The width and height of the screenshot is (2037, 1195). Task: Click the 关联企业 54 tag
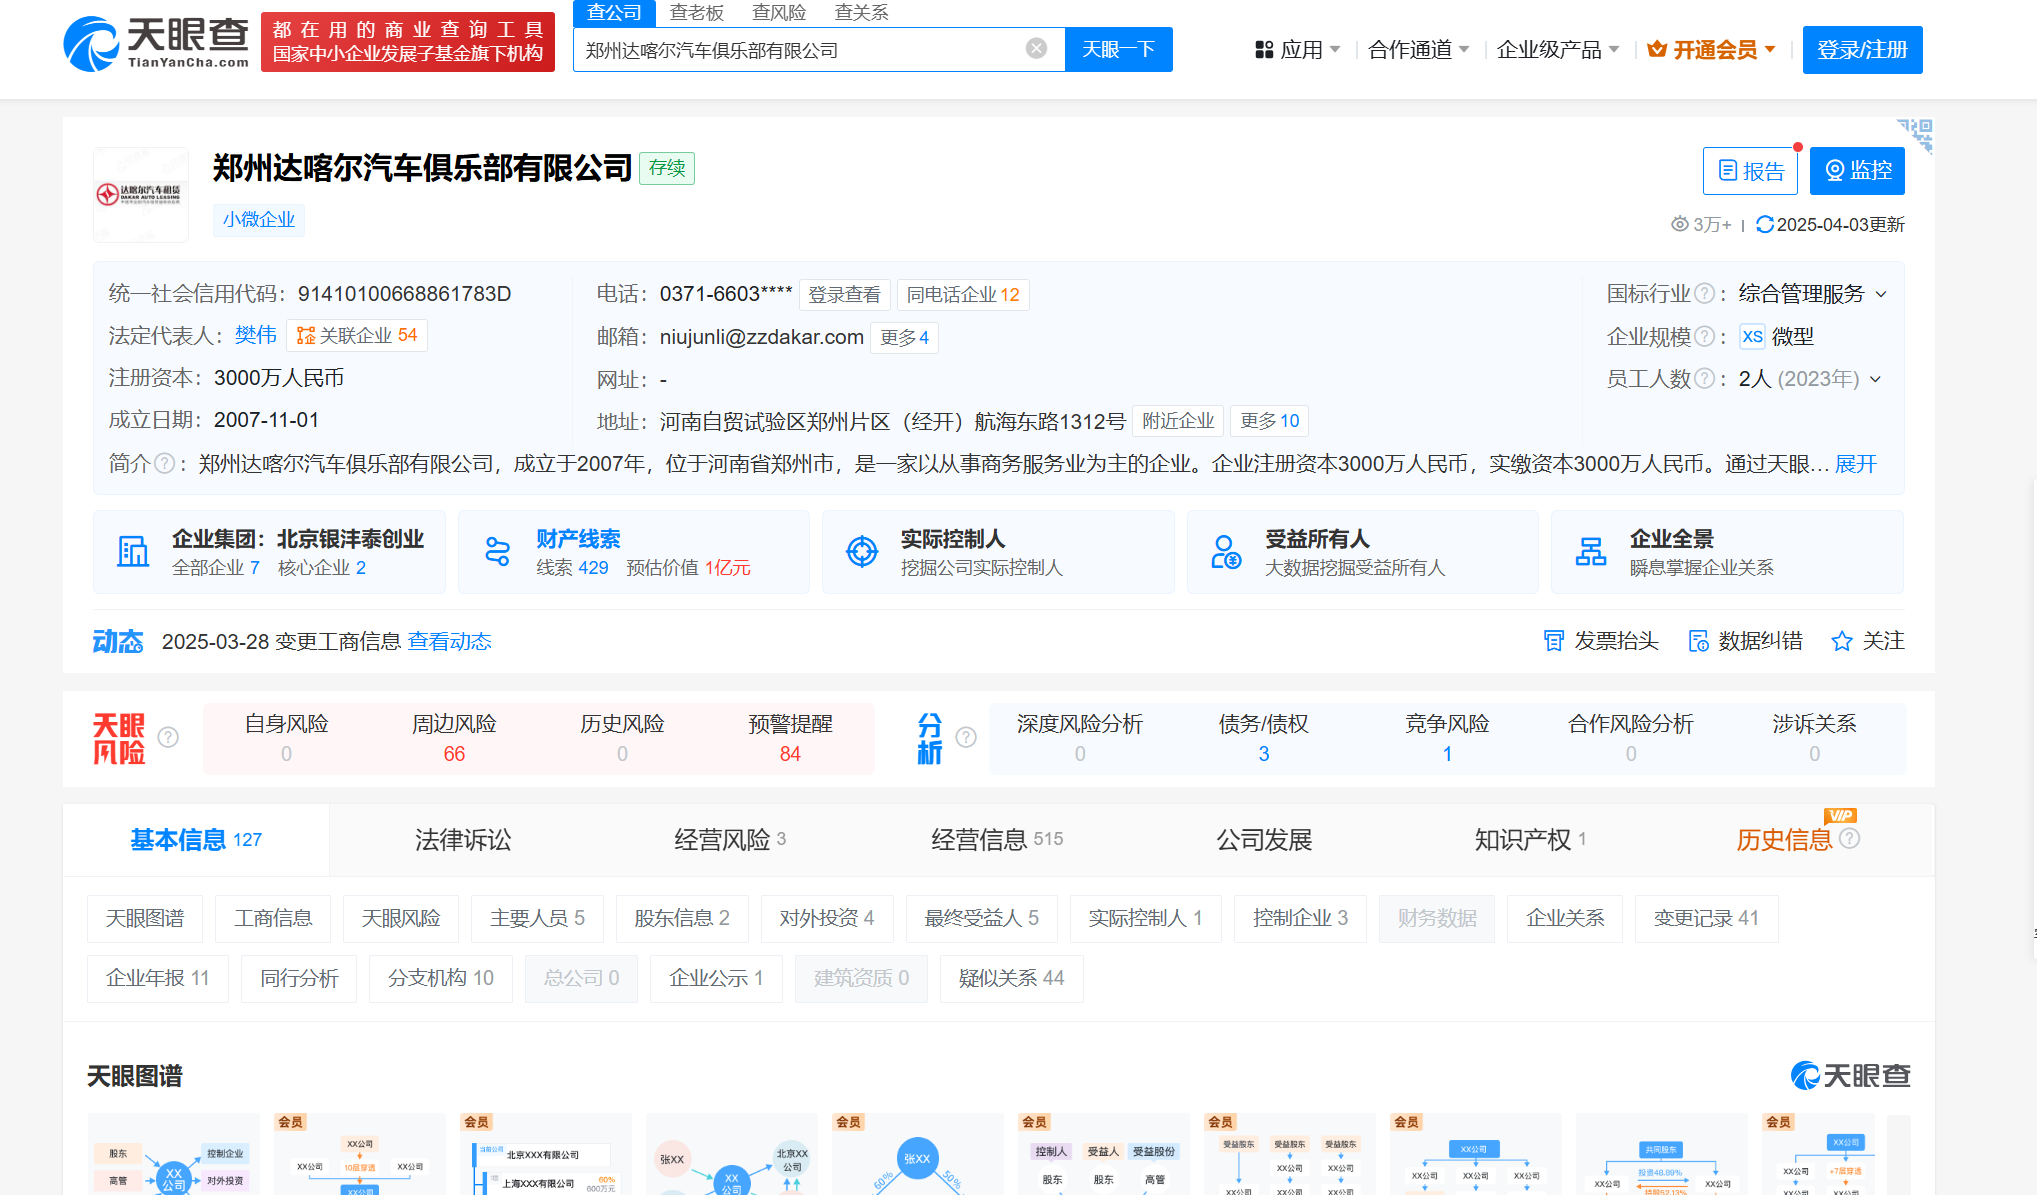357,336
